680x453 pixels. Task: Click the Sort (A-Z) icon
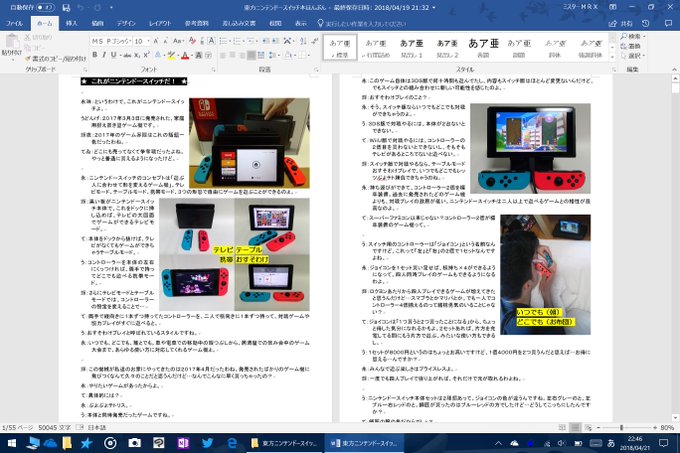(x=303, y=41)
